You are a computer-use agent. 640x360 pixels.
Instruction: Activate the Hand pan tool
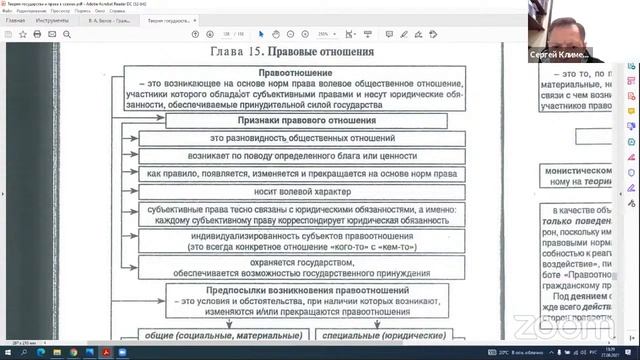click(x=276, y=35)
